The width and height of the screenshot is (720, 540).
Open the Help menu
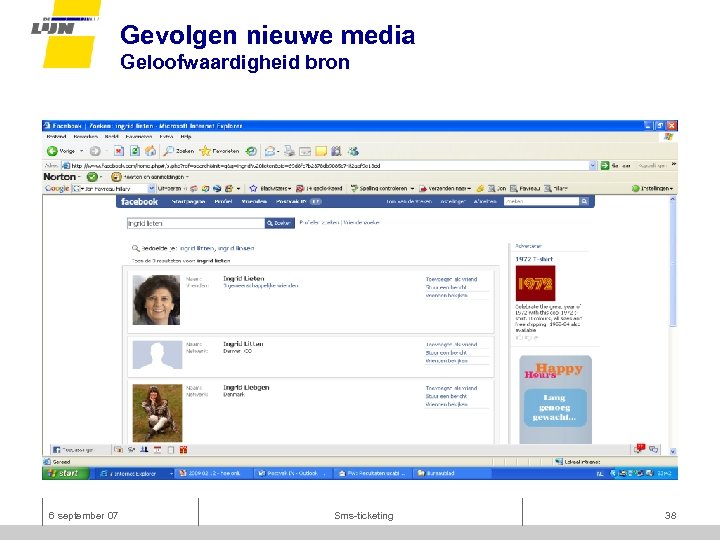coord(186,136)
